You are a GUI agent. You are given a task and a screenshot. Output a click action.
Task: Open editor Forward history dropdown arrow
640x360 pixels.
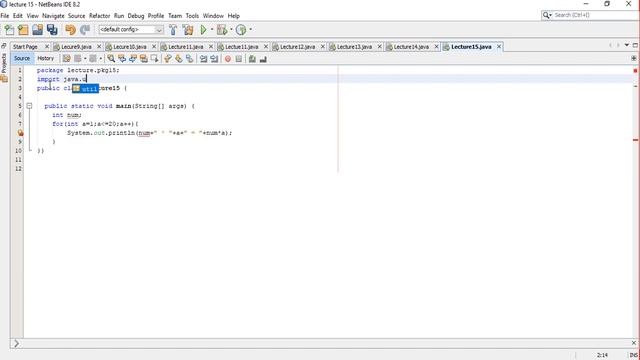pyautogui.click(x=100, y=59)
